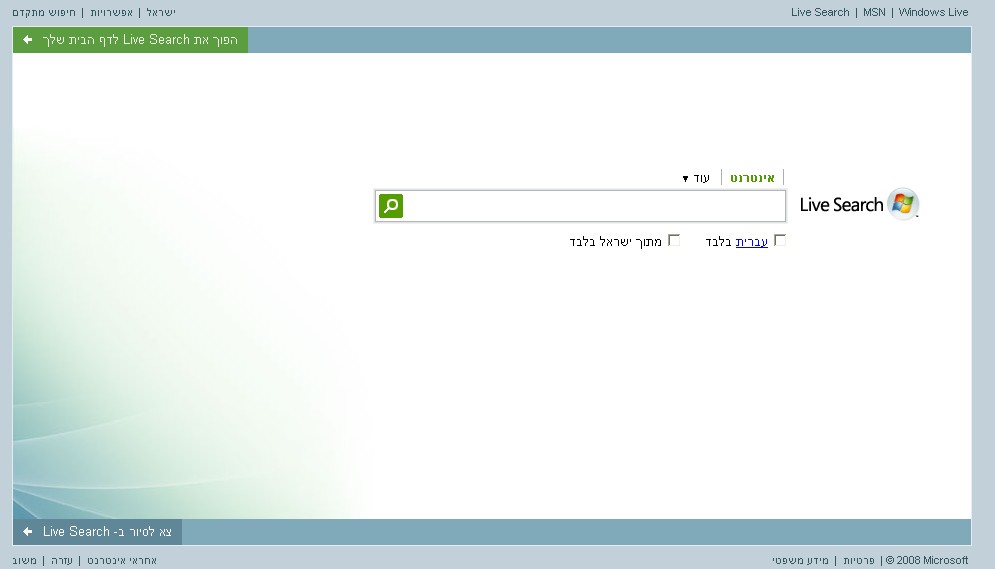This screenshot has width=995, height=569.
Task: Open חיפוש מתקדם advanced search
Action: (x=43, y=13)
